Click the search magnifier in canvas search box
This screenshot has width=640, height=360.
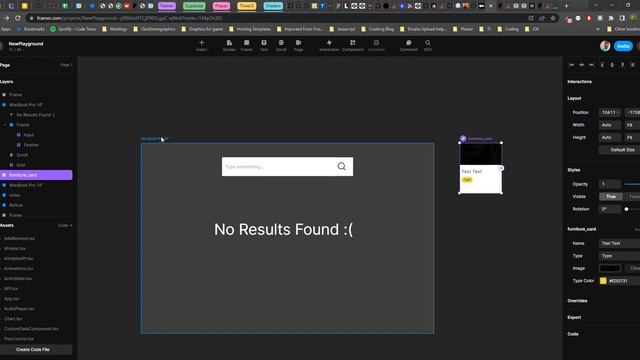tap(342, 167)
